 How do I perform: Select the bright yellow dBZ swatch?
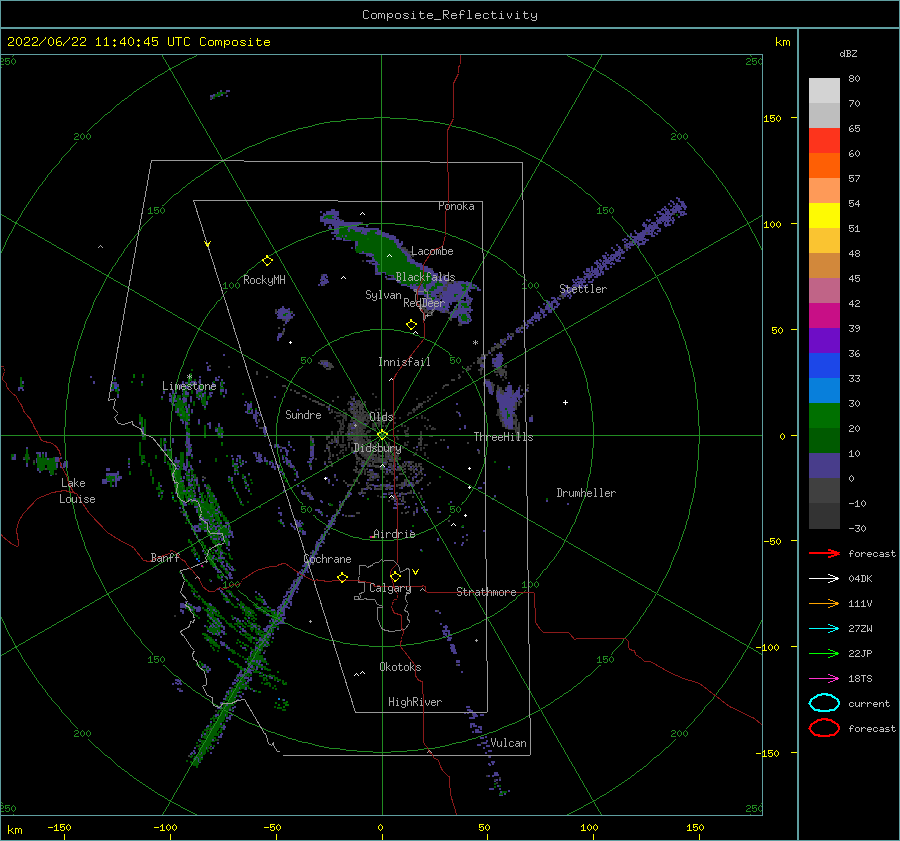824,215
